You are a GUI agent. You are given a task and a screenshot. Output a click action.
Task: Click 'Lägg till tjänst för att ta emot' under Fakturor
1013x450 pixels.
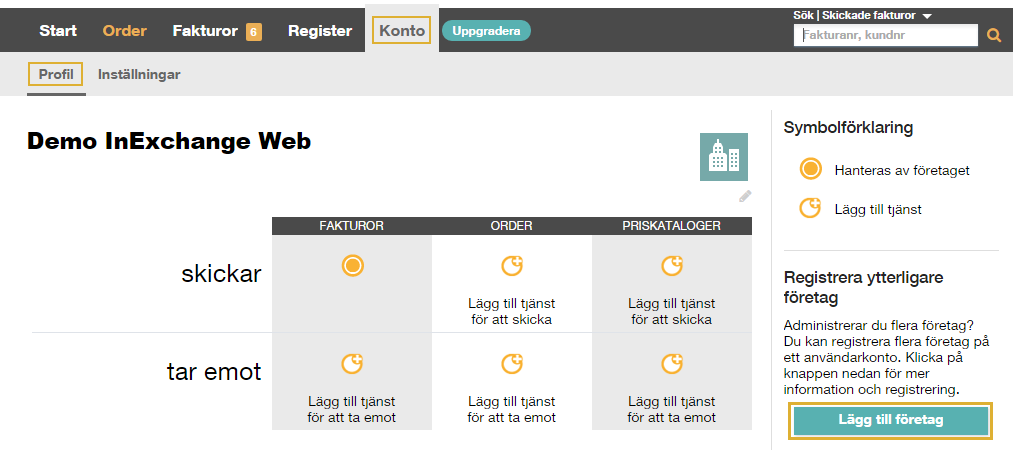[351, 409]
